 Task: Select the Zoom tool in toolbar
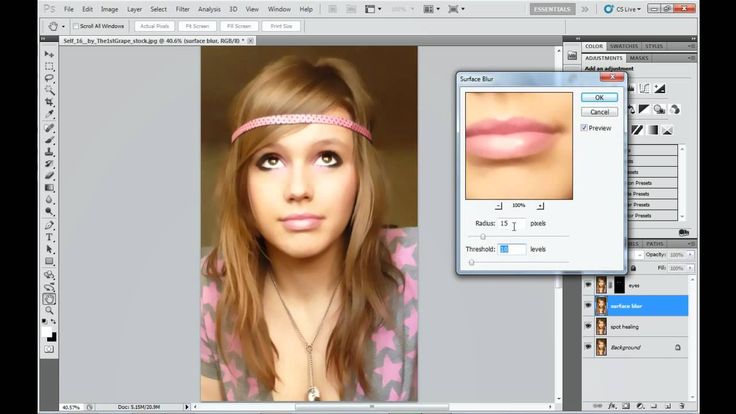coord(49,311)
